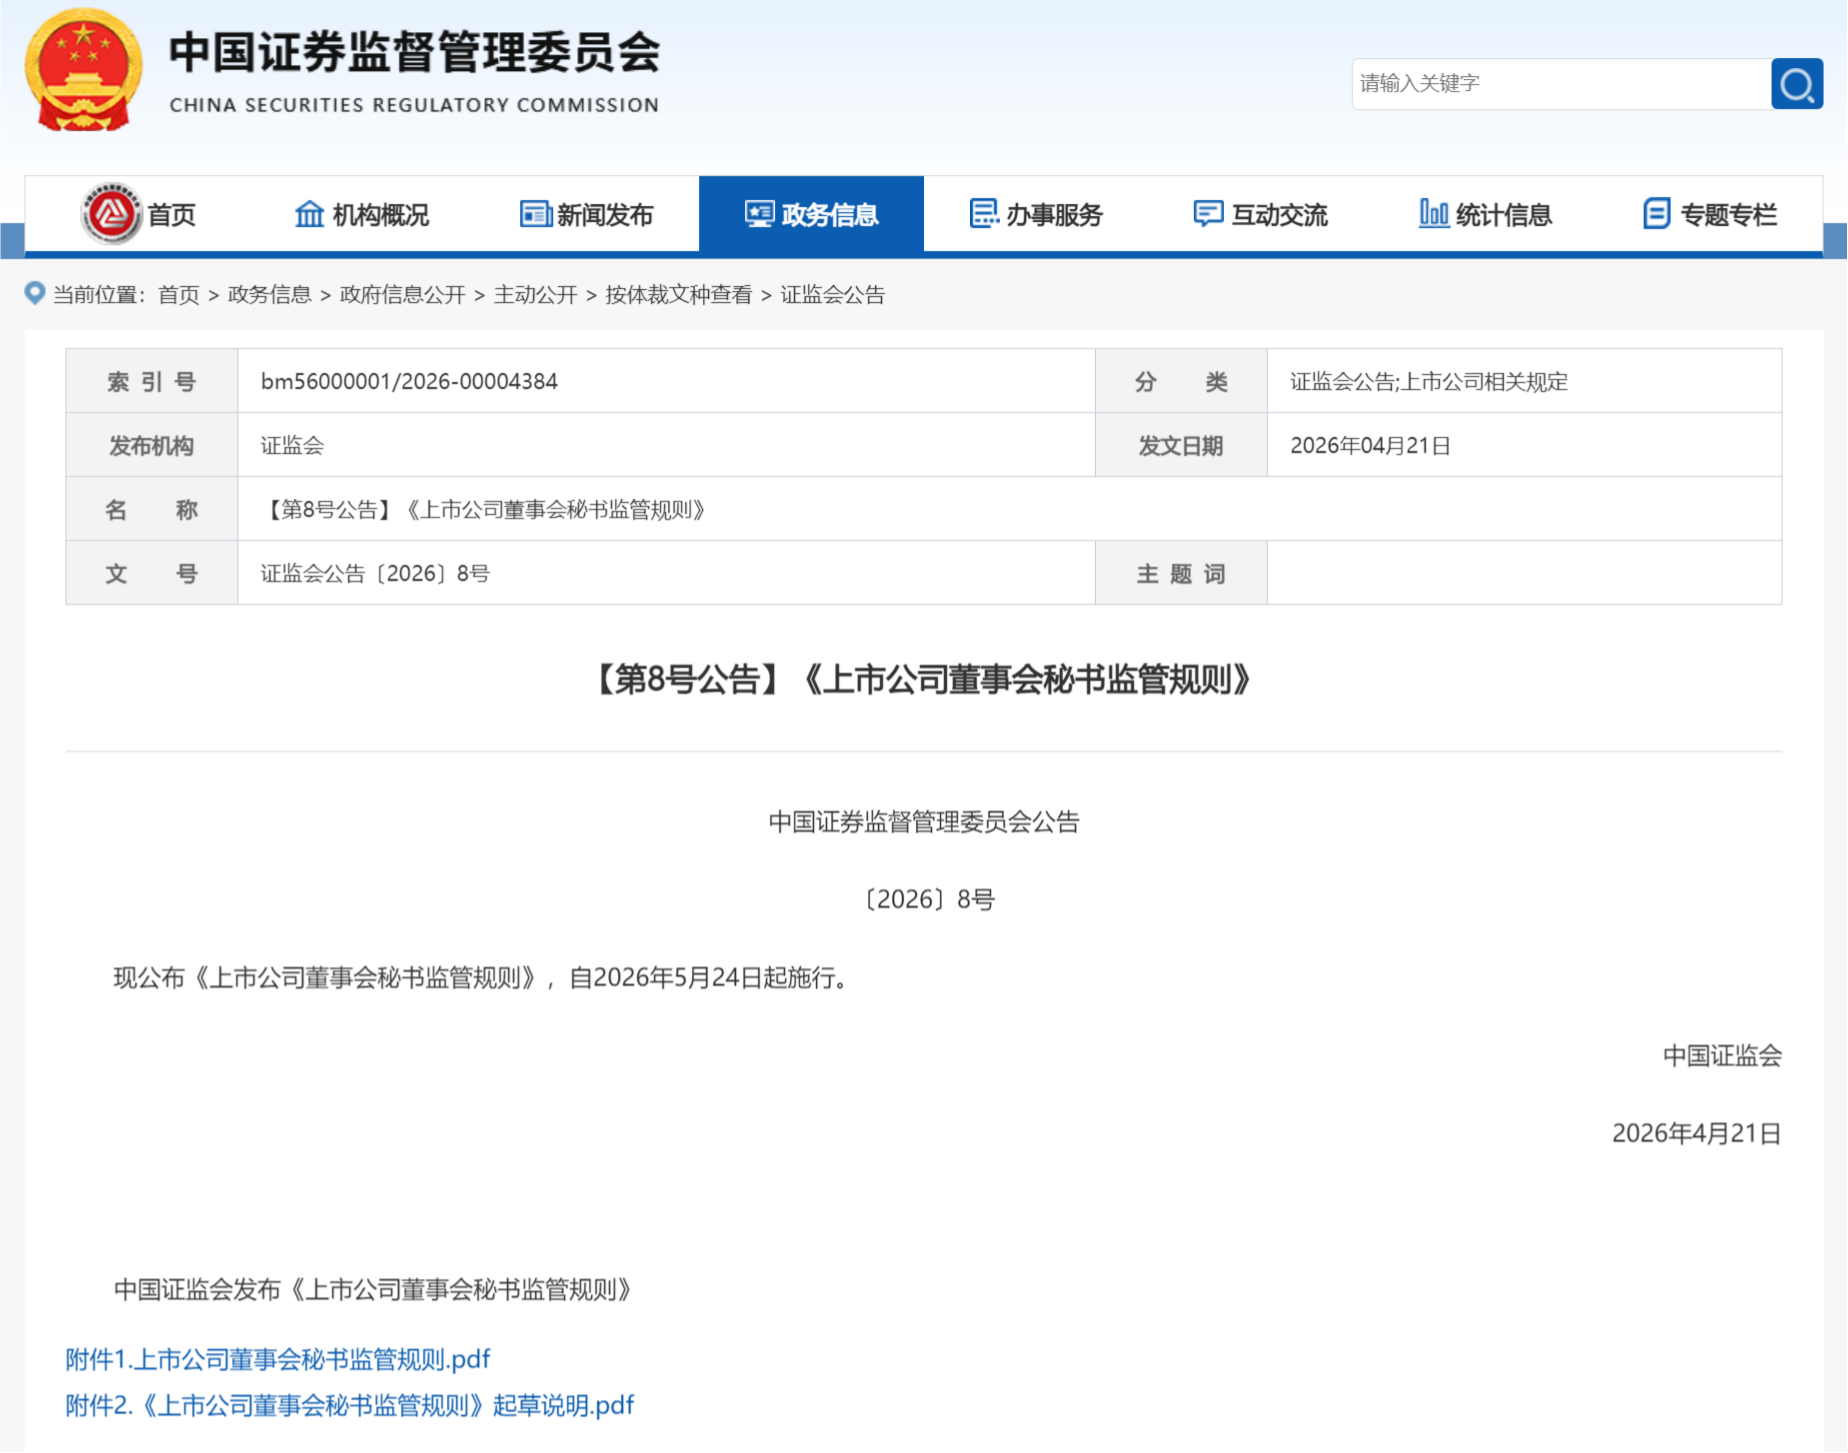Click the location pin icon in breadcrumb
The image size is (1848, 1453).
point(33,294)
